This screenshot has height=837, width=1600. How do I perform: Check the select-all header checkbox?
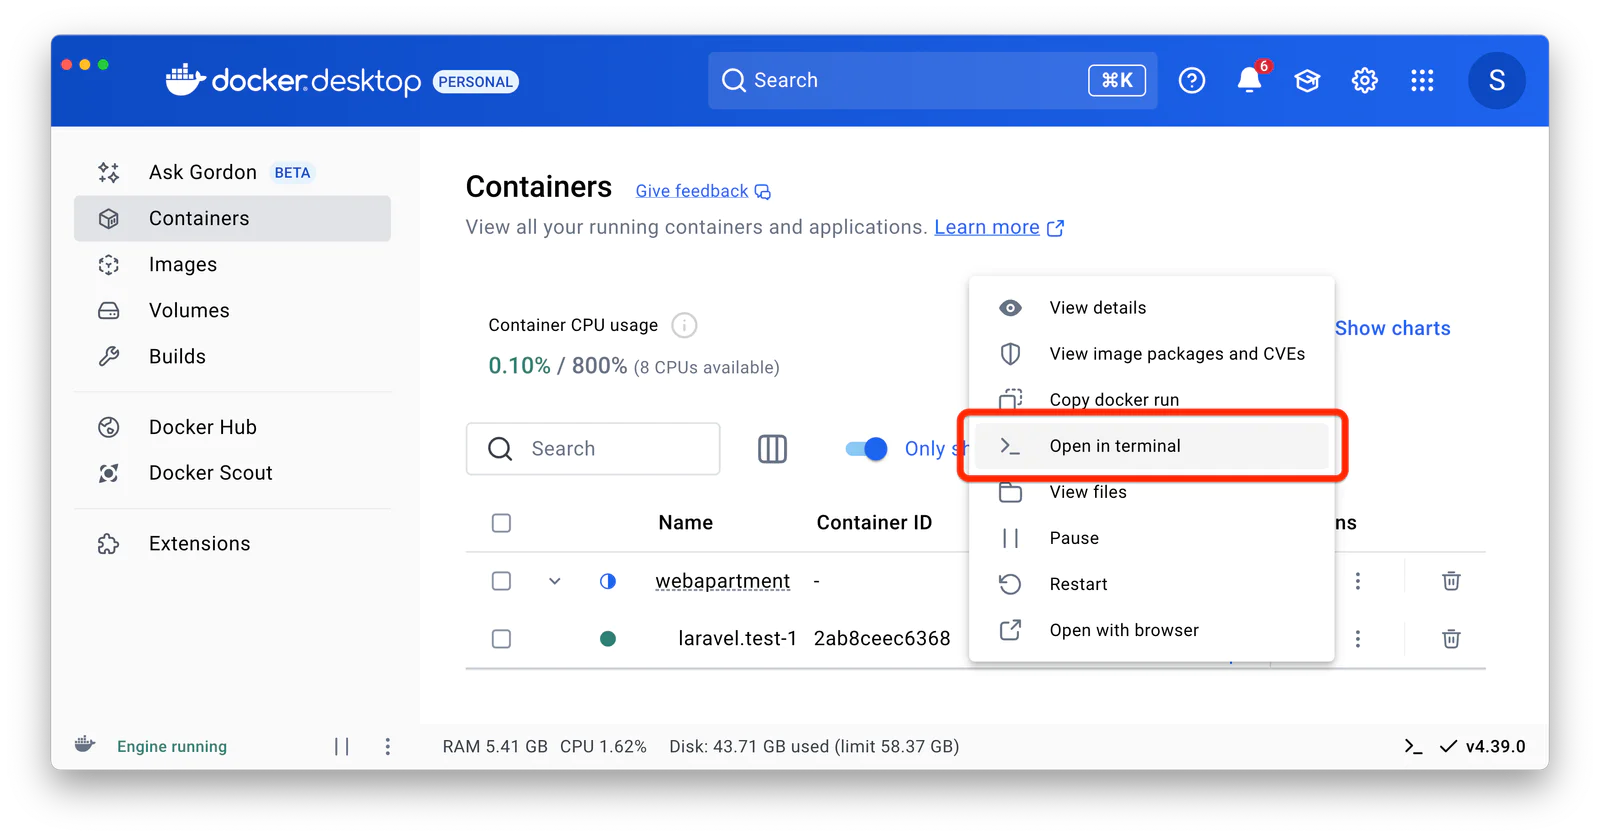tap(501, 523)
